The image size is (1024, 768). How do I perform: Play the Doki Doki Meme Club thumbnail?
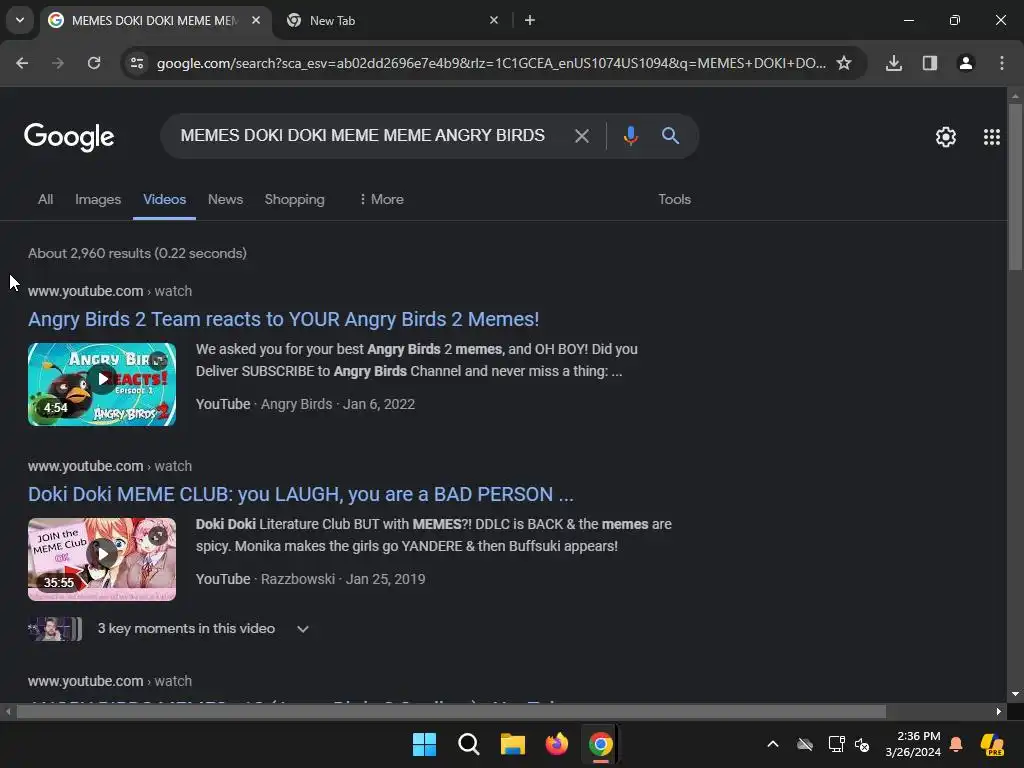[x=102, y=559]
